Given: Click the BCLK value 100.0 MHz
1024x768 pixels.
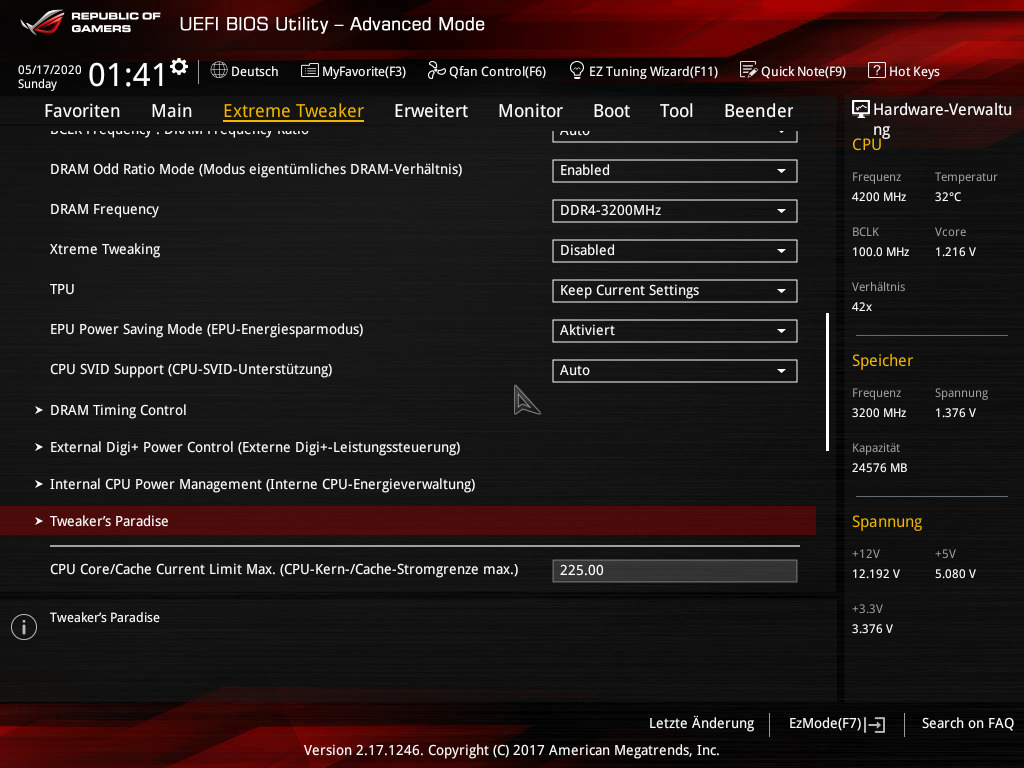Looking at the screenshot, I should coord(880,251).
